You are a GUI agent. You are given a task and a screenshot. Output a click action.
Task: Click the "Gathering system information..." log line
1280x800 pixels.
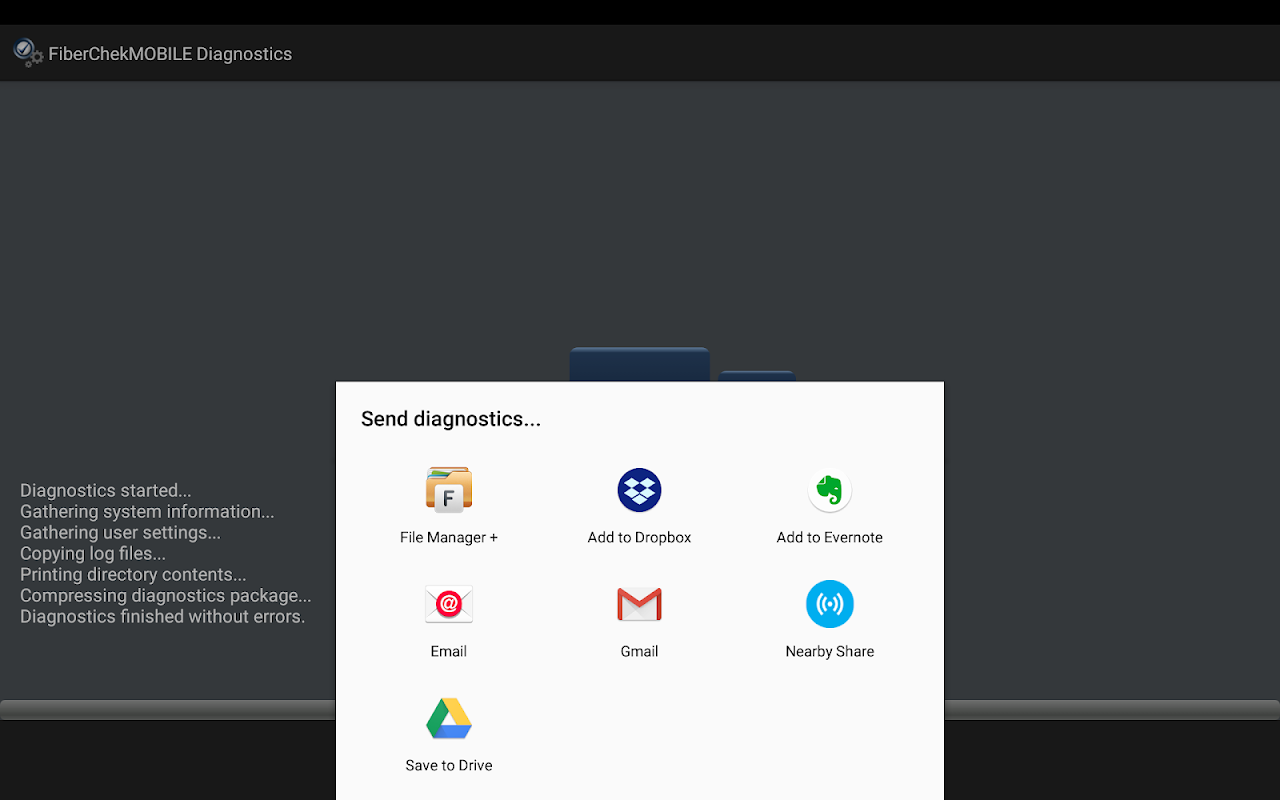pos(147,511)
